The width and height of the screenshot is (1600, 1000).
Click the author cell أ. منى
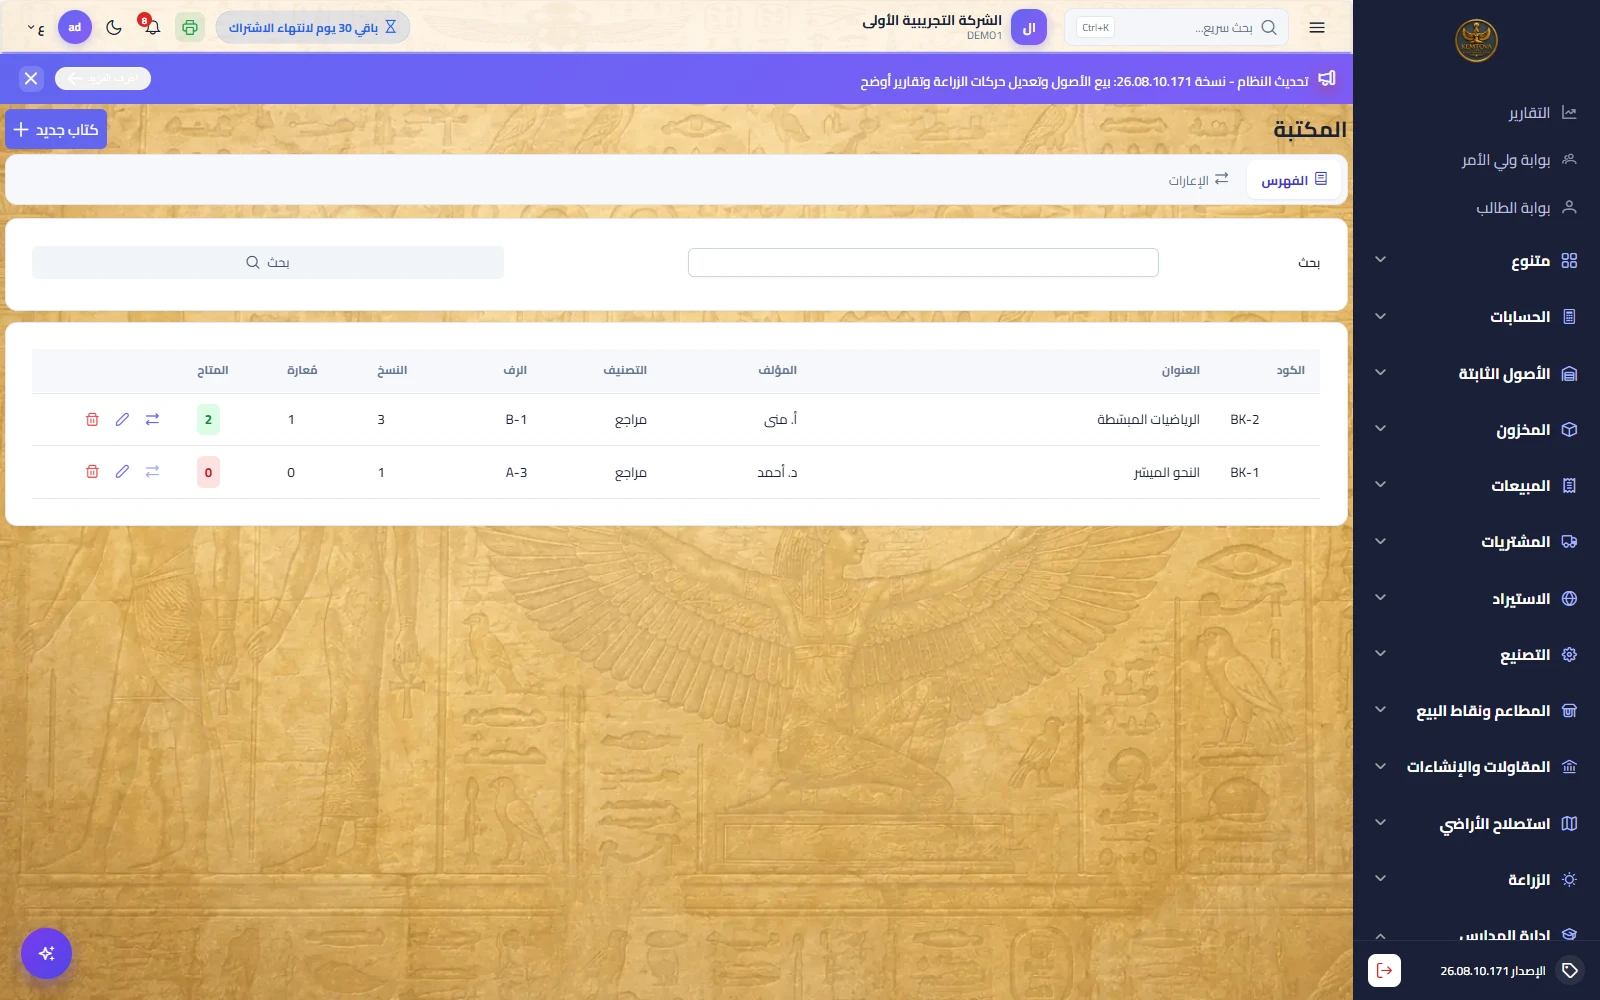[x=780, y=420]
